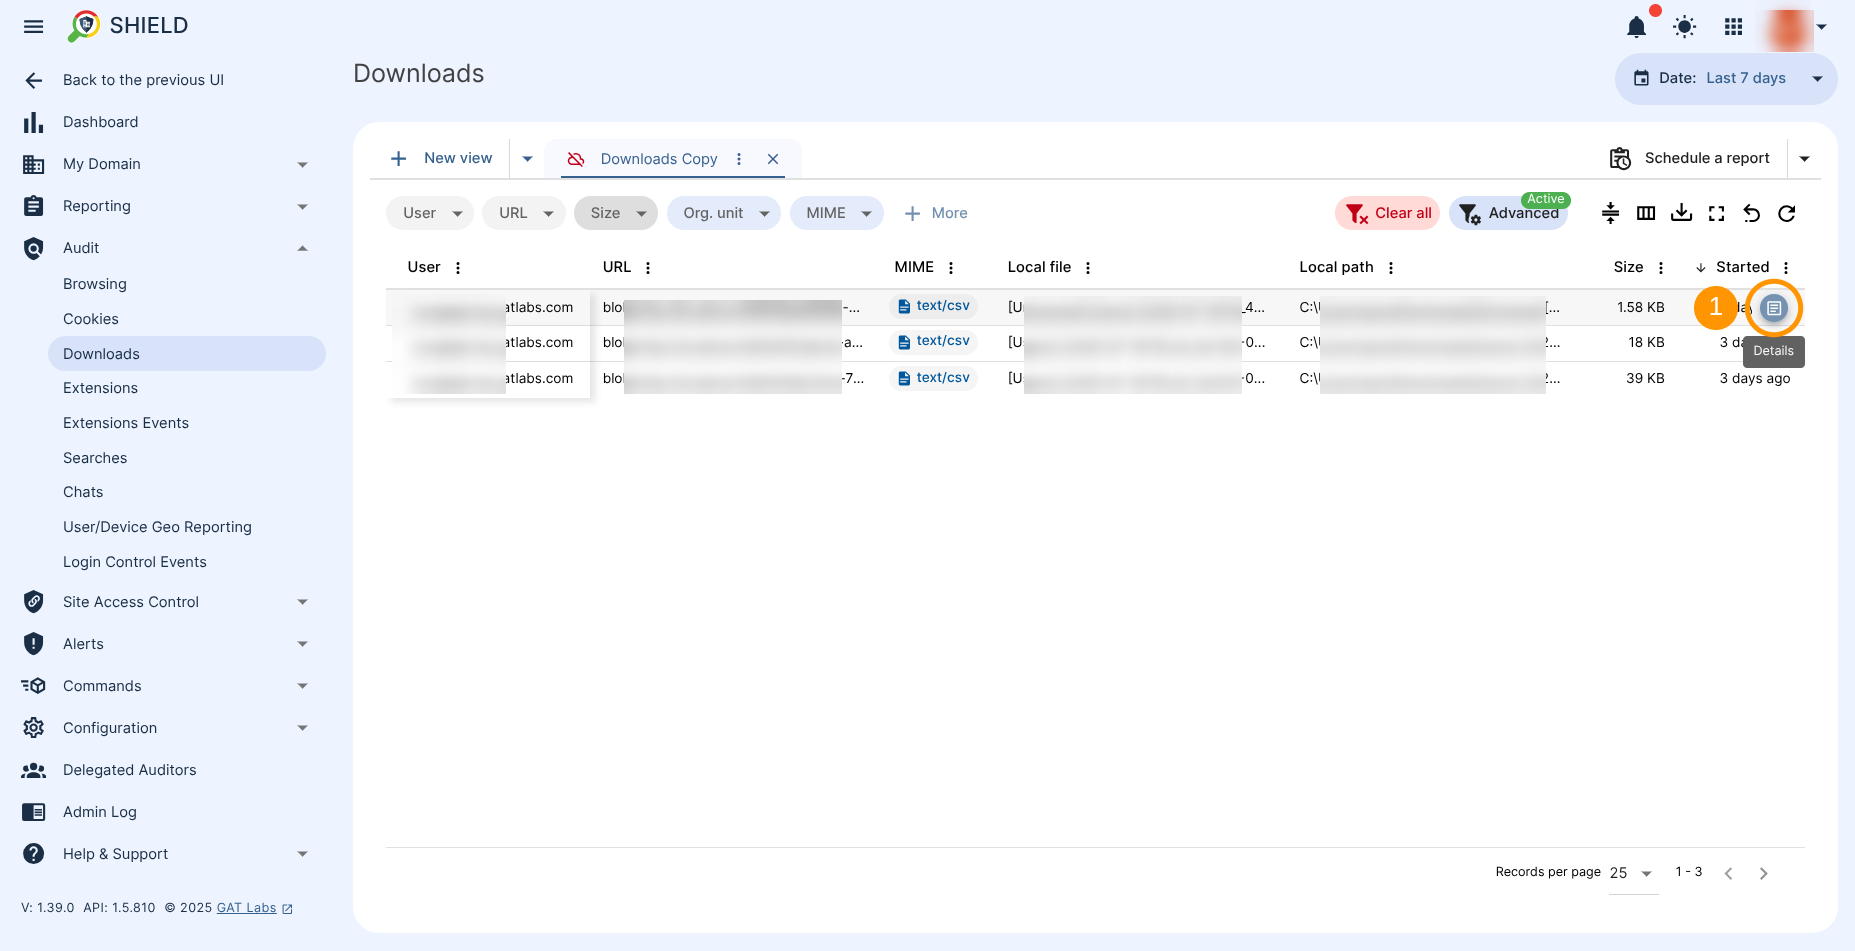Image resolution: width=1855 pixels, height=951 pixels.
Task: Toggle fullscreen table view
Action: click(x=1717, y=213)
